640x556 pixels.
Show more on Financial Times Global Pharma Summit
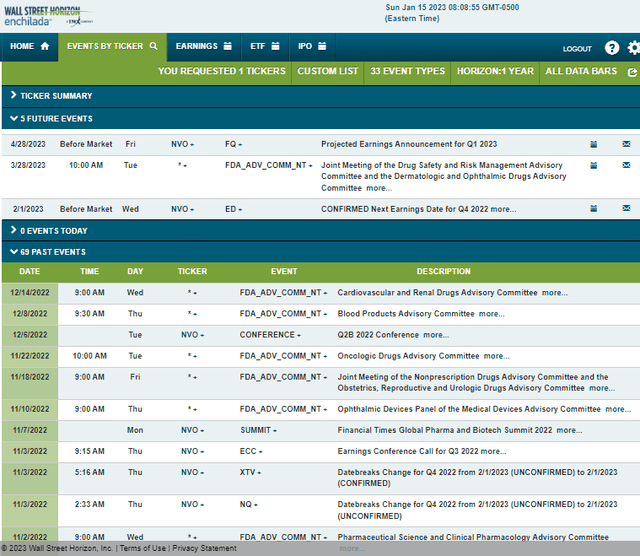(x=569, y=430)
